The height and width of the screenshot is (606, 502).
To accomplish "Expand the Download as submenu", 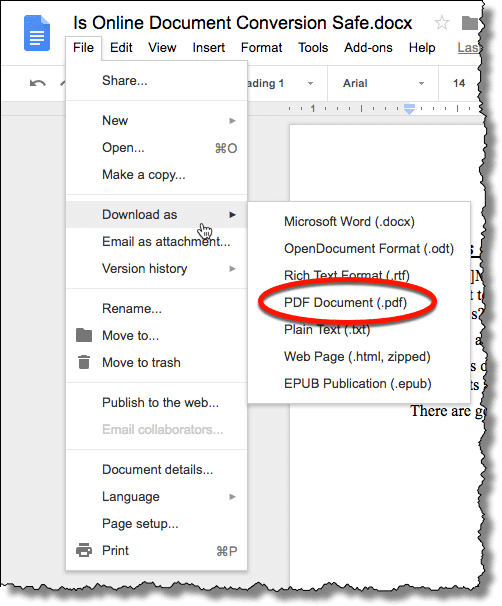I will (156, 214).
